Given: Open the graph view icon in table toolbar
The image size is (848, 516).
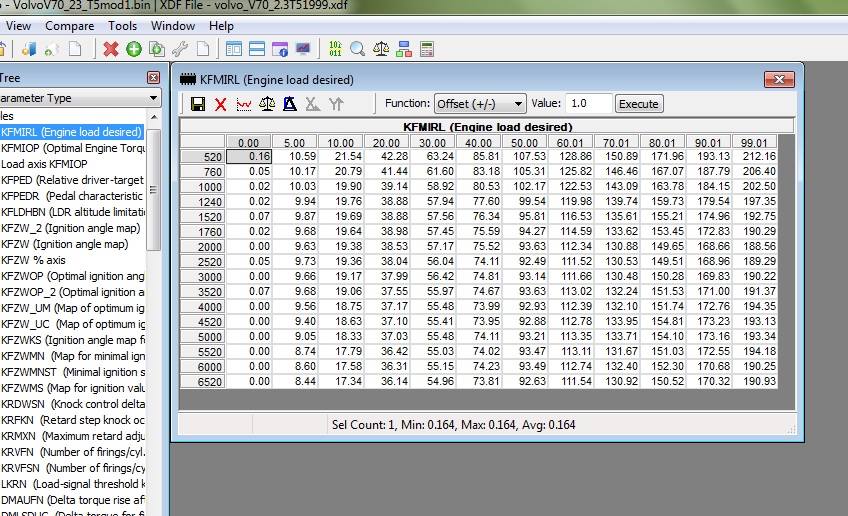Looking at the screenshot, I should 243,104.
